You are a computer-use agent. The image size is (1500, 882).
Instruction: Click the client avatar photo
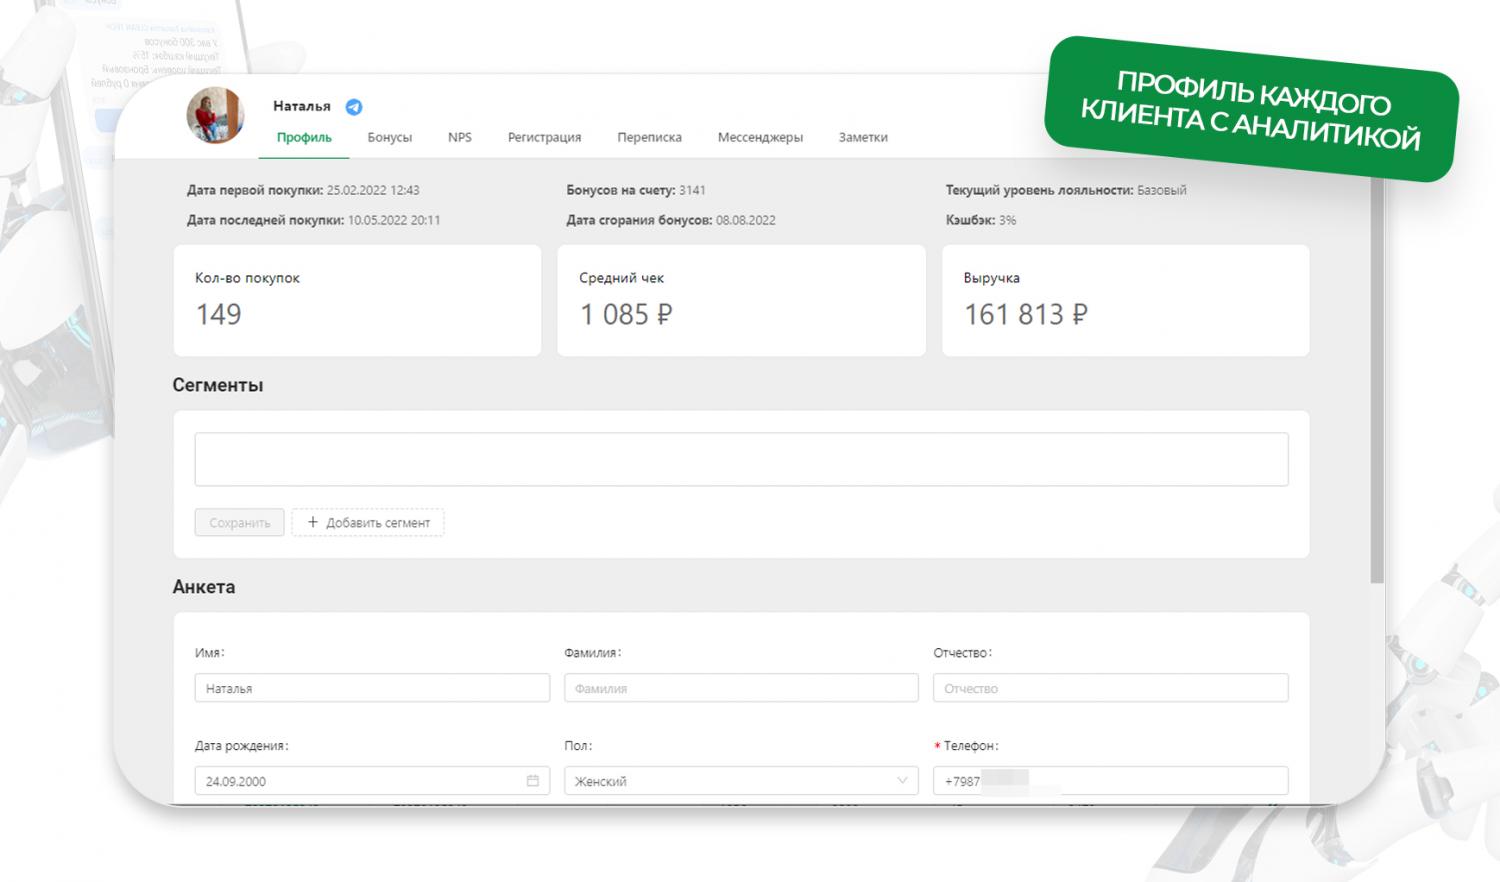click(215, 115)
